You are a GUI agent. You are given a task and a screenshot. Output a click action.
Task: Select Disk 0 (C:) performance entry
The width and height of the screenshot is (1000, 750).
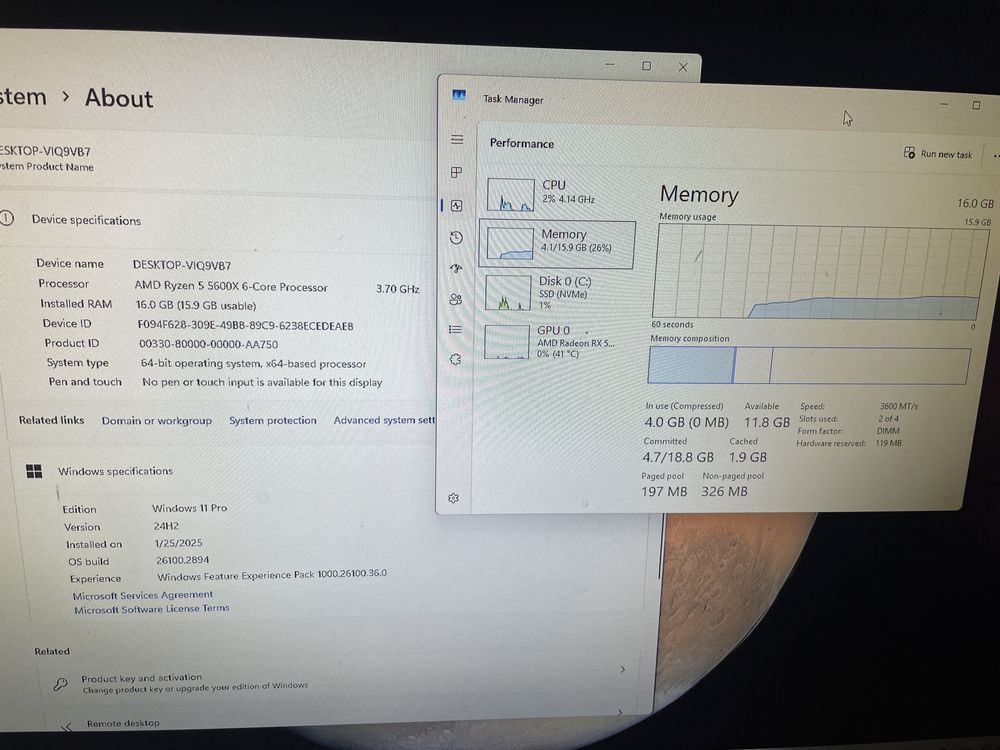(x=555, y=292)
